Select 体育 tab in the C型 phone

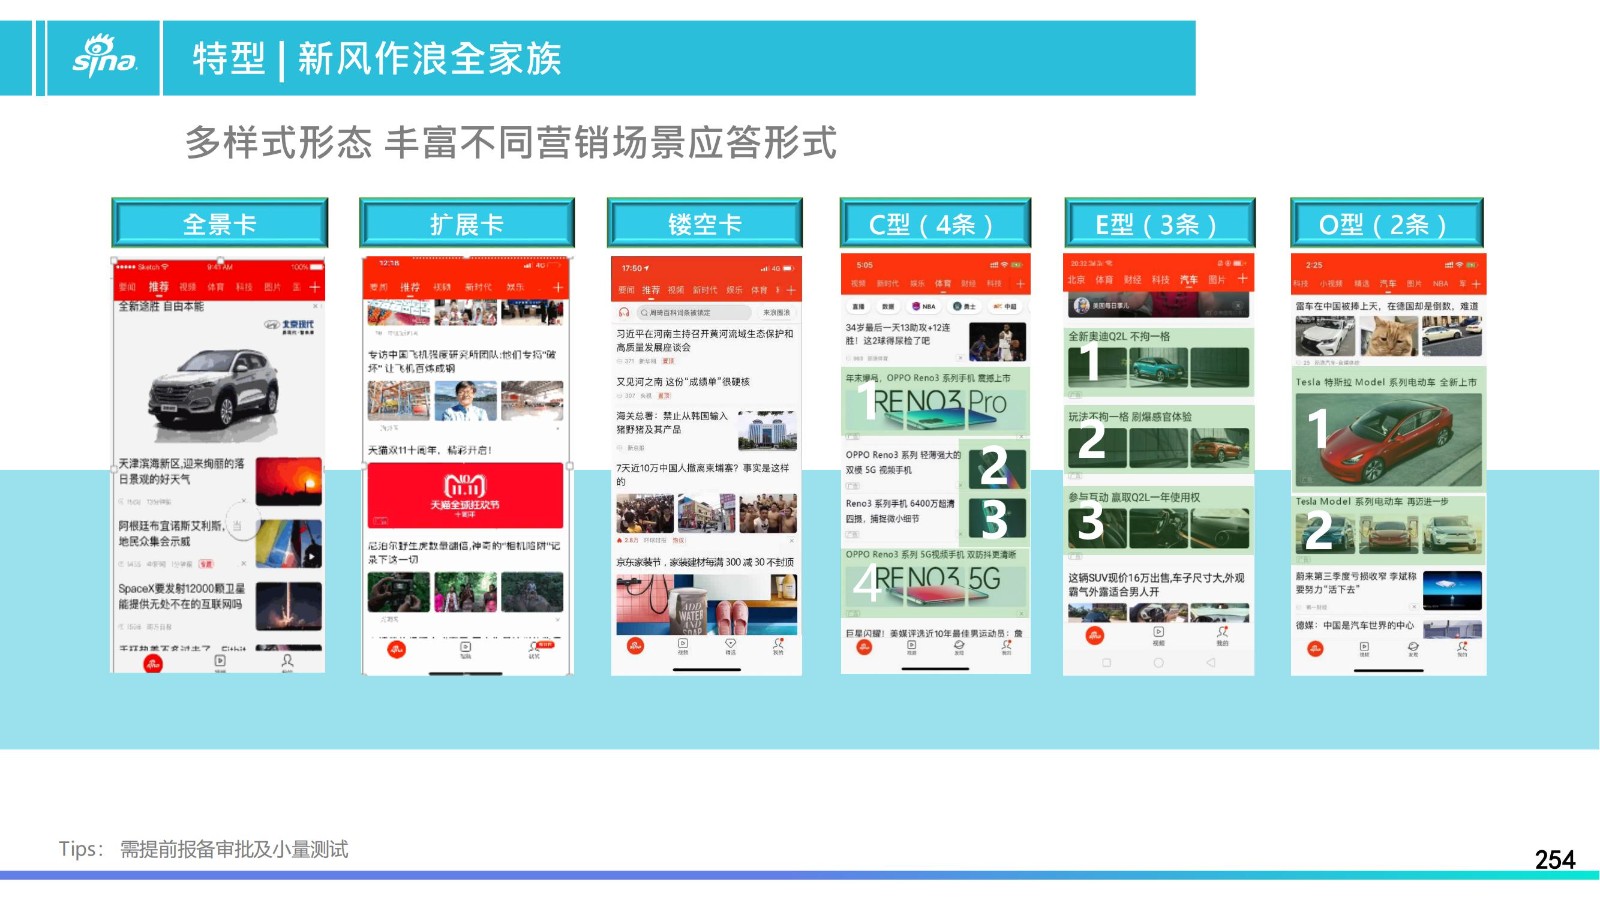click(942, 284)
